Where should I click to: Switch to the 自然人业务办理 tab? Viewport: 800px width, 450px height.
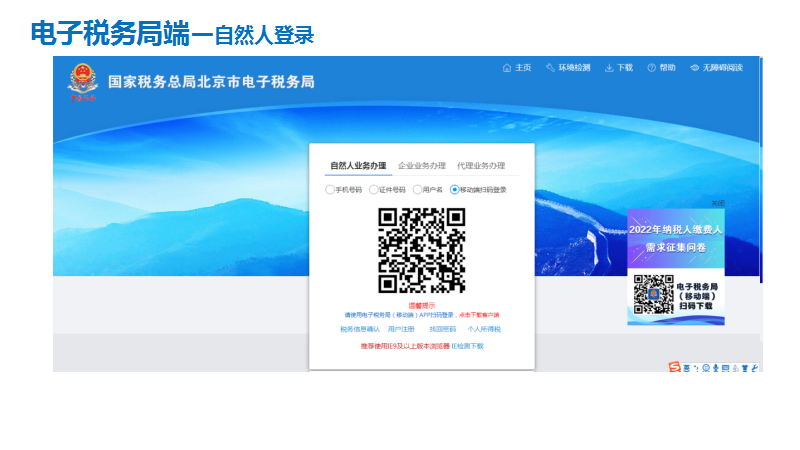pos(358,166)
